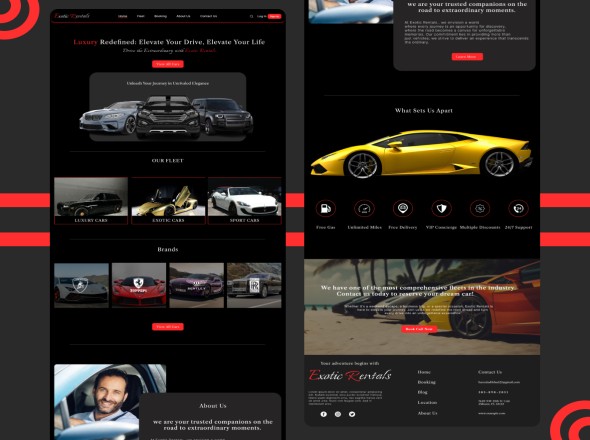Open the Ferrari brand thumbnail
Image resolution: width=590 pixels, height=440 pixels.
pyautogui.click(x=139, y=285)
